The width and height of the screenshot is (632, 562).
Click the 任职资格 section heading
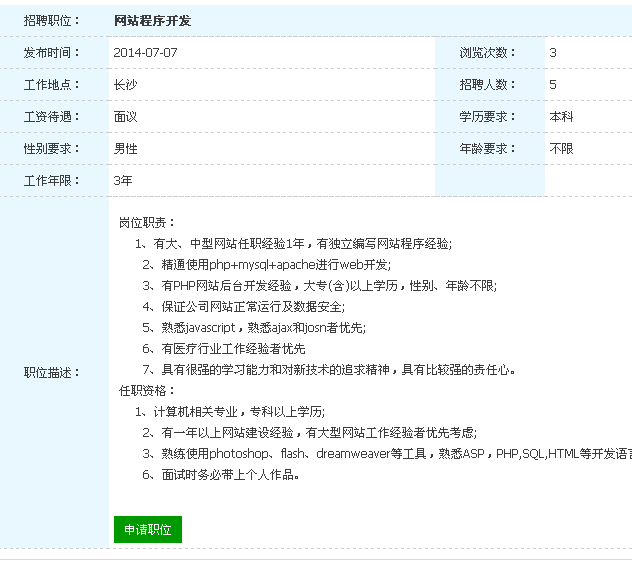[x=147, y=391]
